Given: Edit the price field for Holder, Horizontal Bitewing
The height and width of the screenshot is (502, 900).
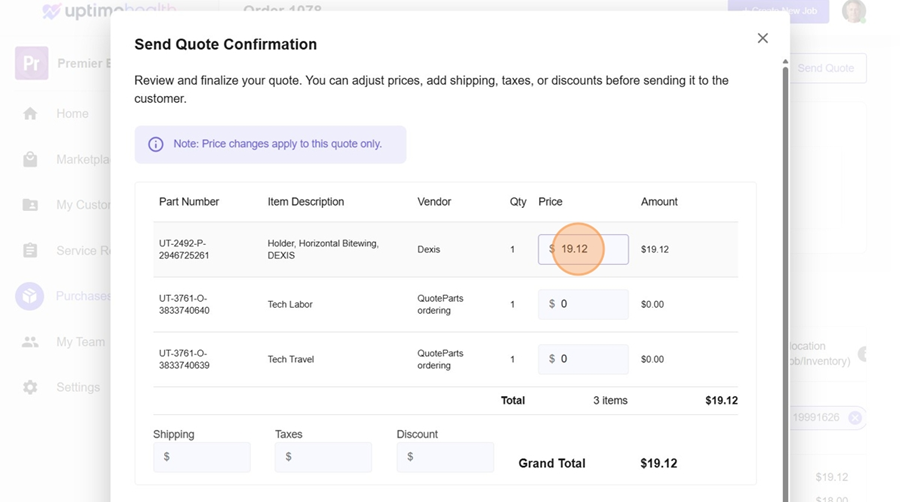Looking at the screenshot, I should [590, 249].
